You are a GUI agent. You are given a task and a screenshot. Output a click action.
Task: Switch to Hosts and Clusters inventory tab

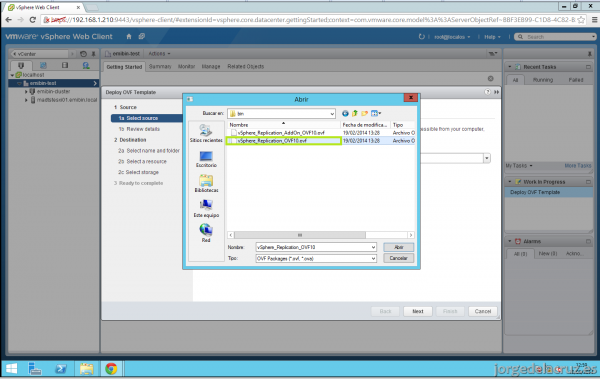pyautogui.click(x=21, y=65)
